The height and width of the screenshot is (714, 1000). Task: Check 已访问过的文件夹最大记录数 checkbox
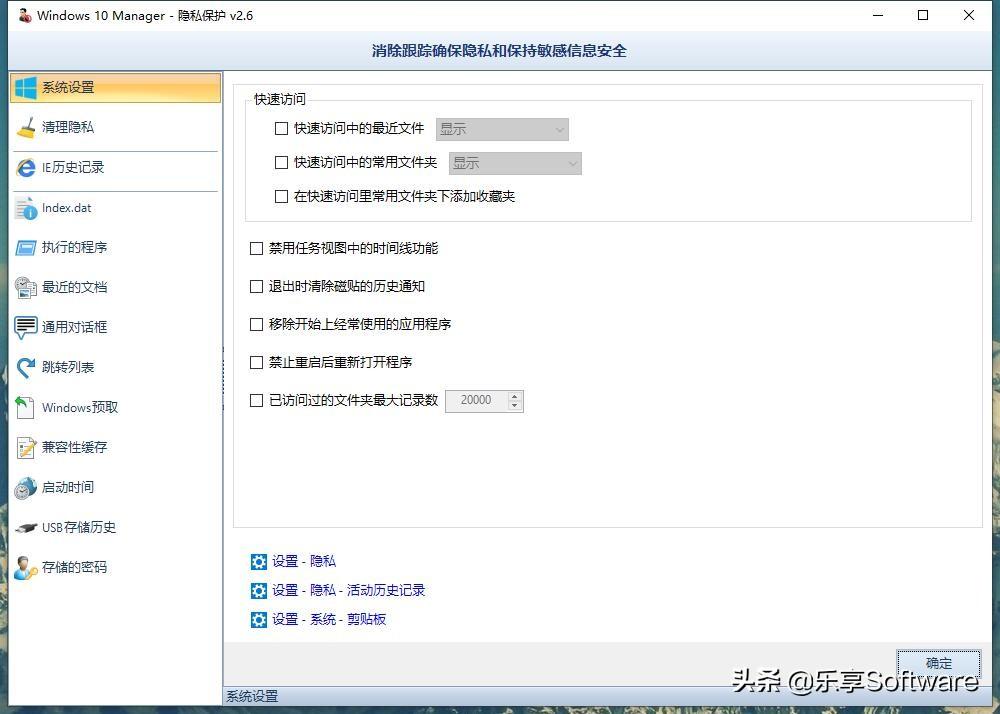coord(256,400)
